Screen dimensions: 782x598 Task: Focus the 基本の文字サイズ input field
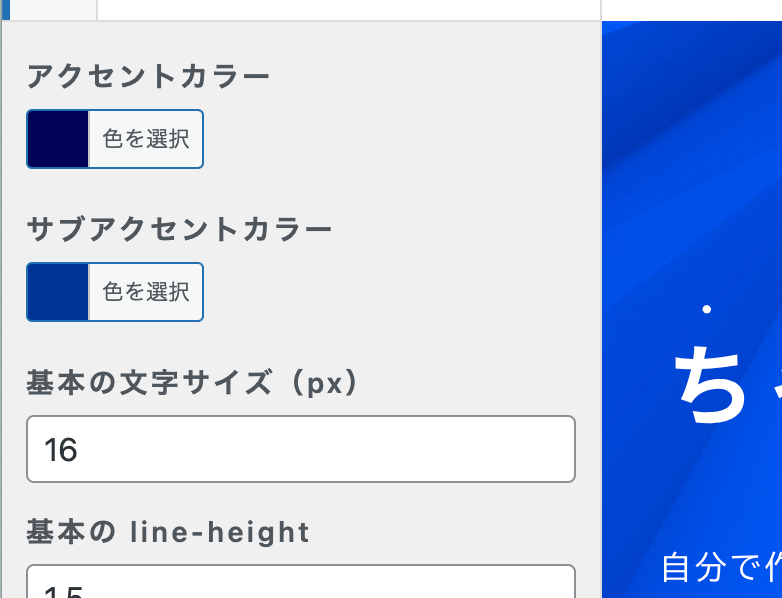tap(300, 449)
